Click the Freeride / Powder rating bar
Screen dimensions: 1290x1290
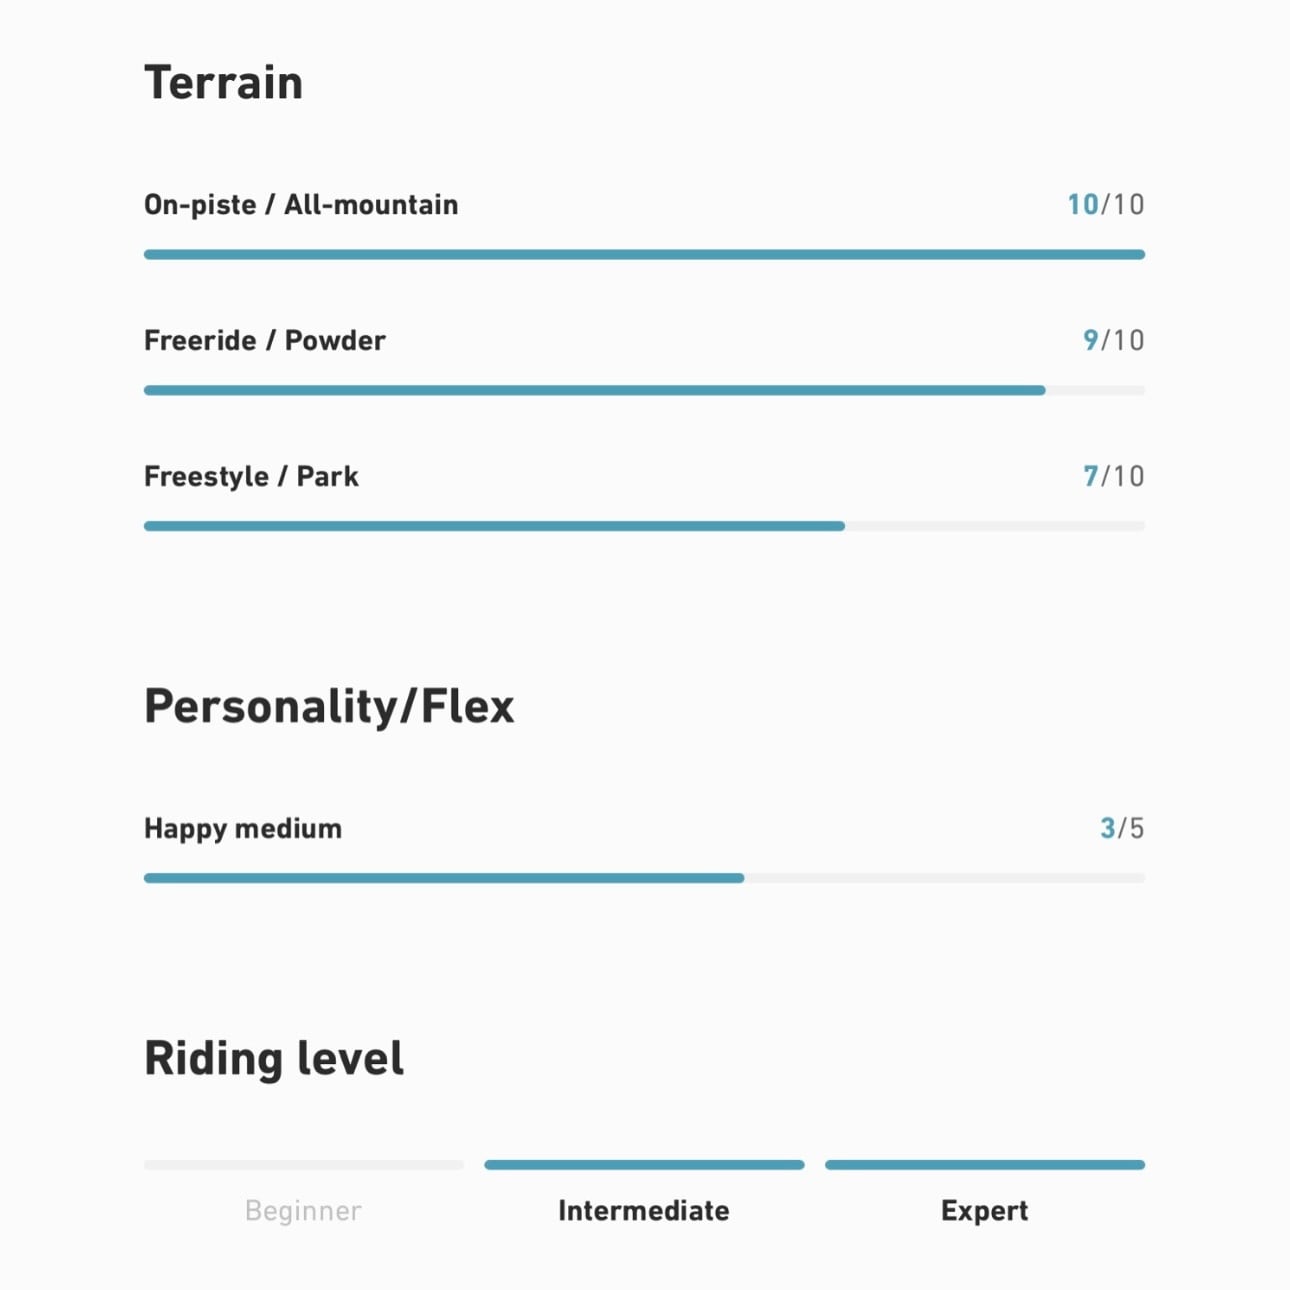point(644,391)
